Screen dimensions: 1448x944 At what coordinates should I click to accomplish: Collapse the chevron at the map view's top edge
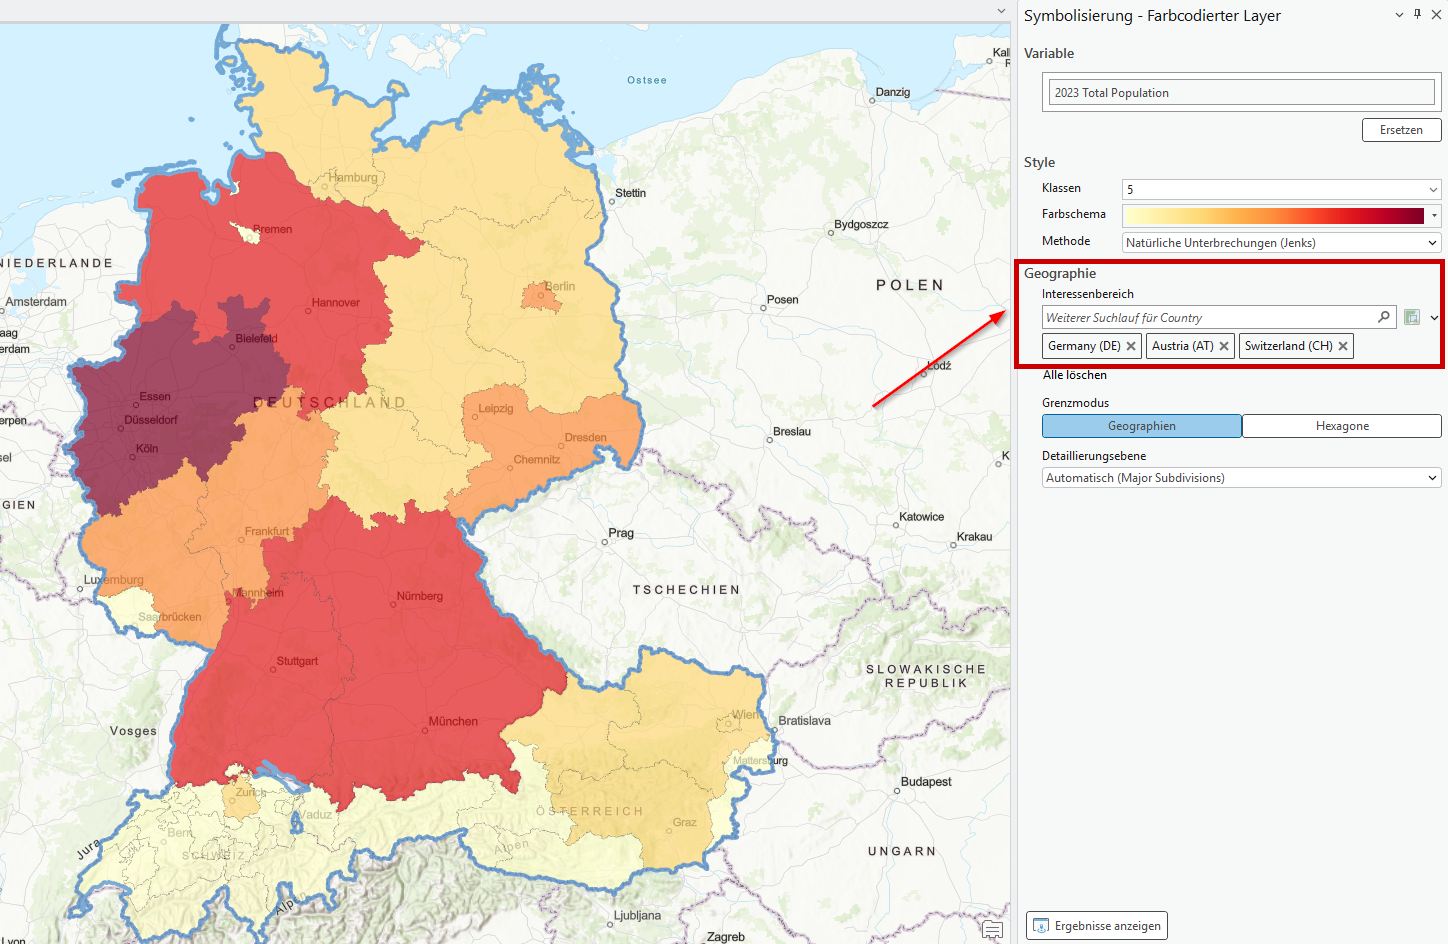coord(1001,11)
